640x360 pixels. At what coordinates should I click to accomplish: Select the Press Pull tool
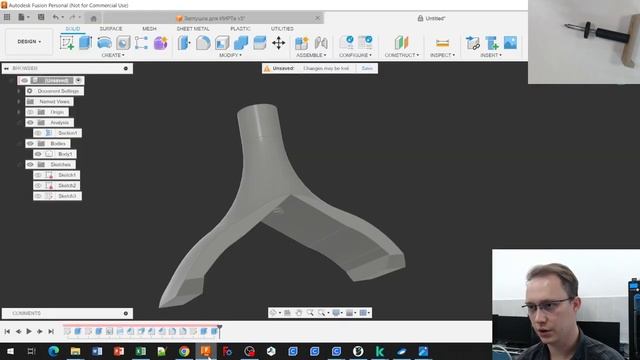(184, 43)
